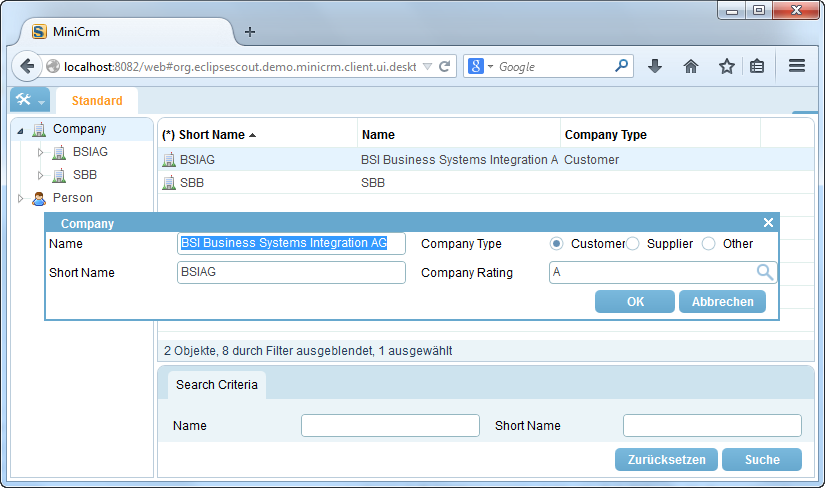
Task: Open the Search Criteria tab
Action: tap(217, 384)
